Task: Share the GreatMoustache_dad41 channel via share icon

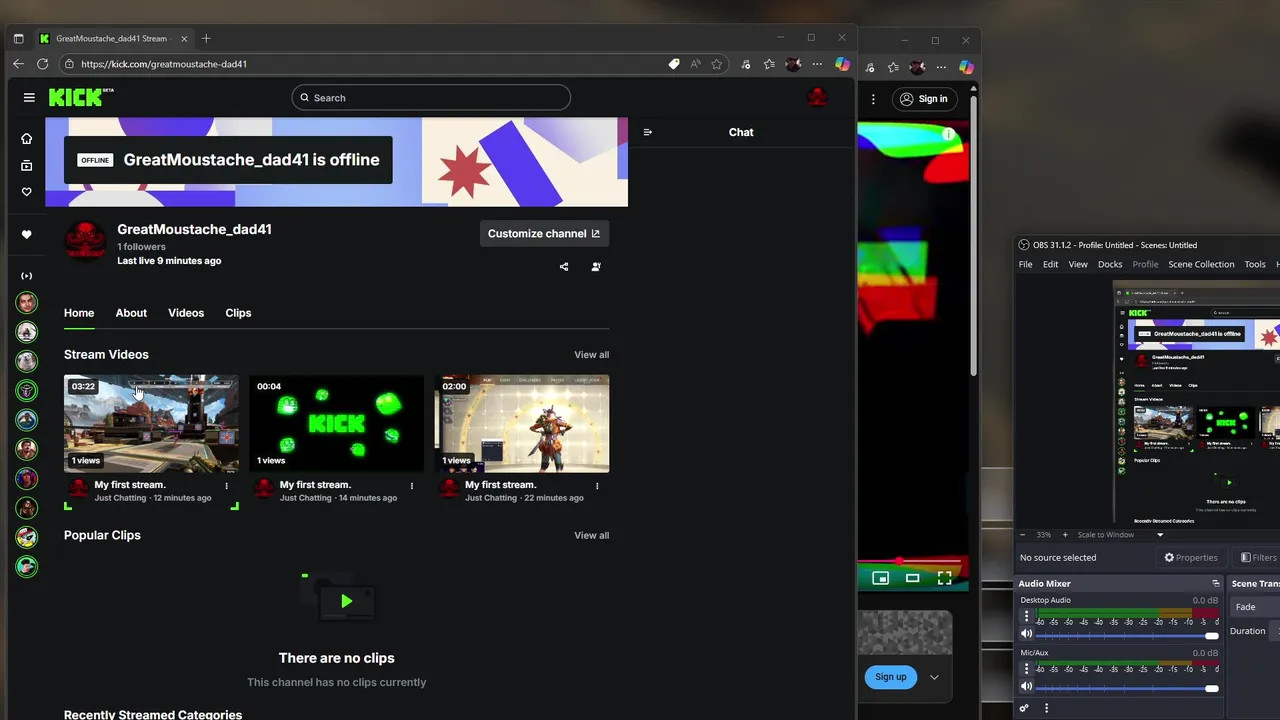Action: [x=564, y=267]
